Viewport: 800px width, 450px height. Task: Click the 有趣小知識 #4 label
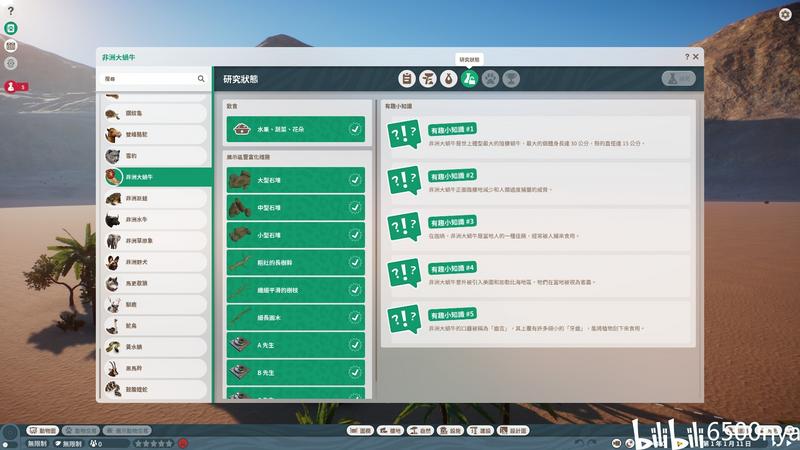pyautogui.click(x=452, y=268)
